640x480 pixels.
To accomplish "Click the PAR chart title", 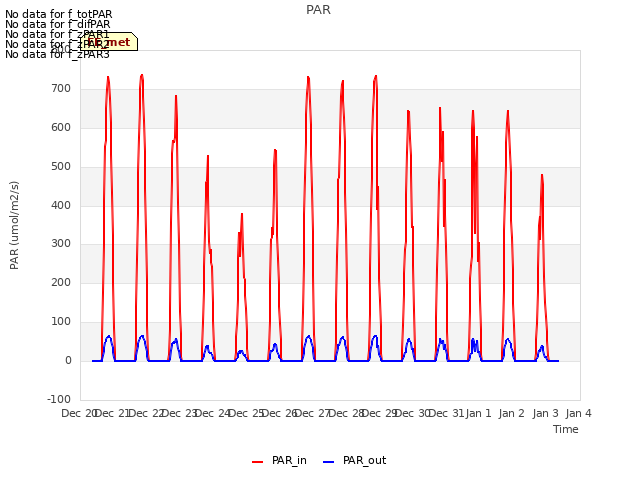I will [x=318, y=10].
